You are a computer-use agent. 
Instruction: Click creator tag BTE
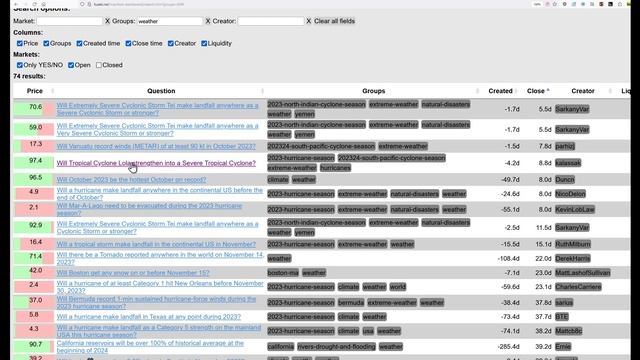point(562,317)
